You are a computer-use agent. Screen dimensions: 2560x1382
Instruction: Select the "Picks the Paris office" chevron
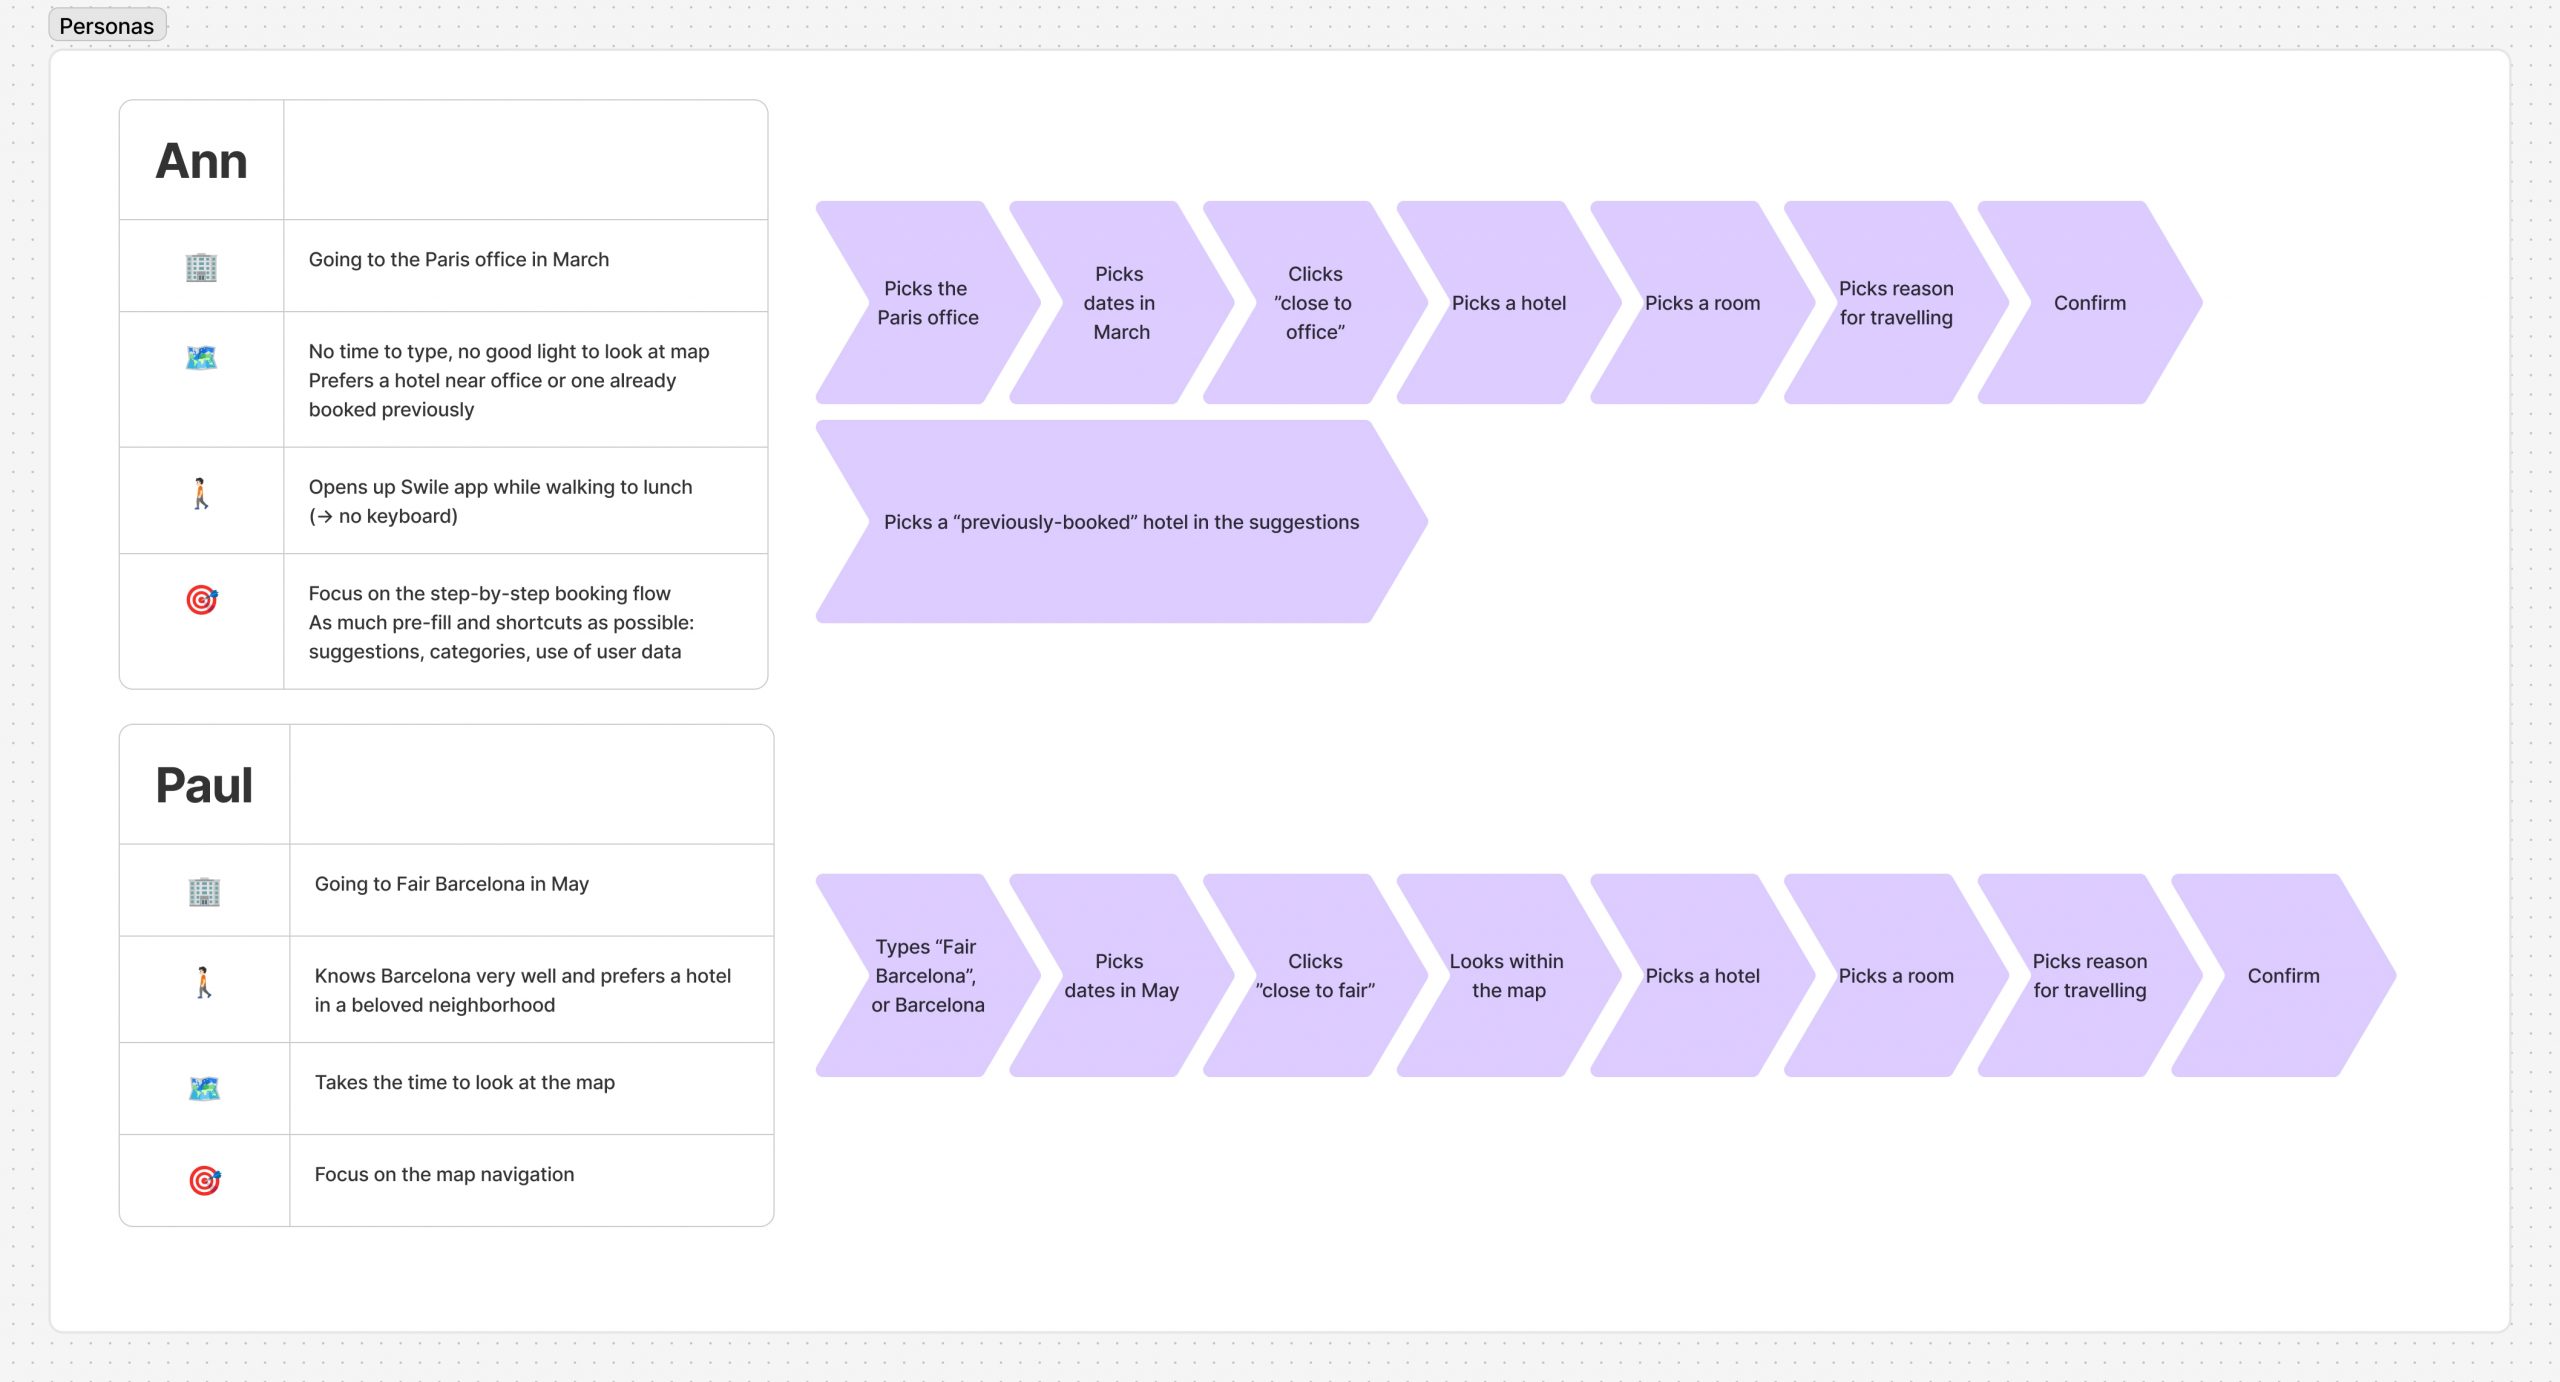click(x=927, y=303)
